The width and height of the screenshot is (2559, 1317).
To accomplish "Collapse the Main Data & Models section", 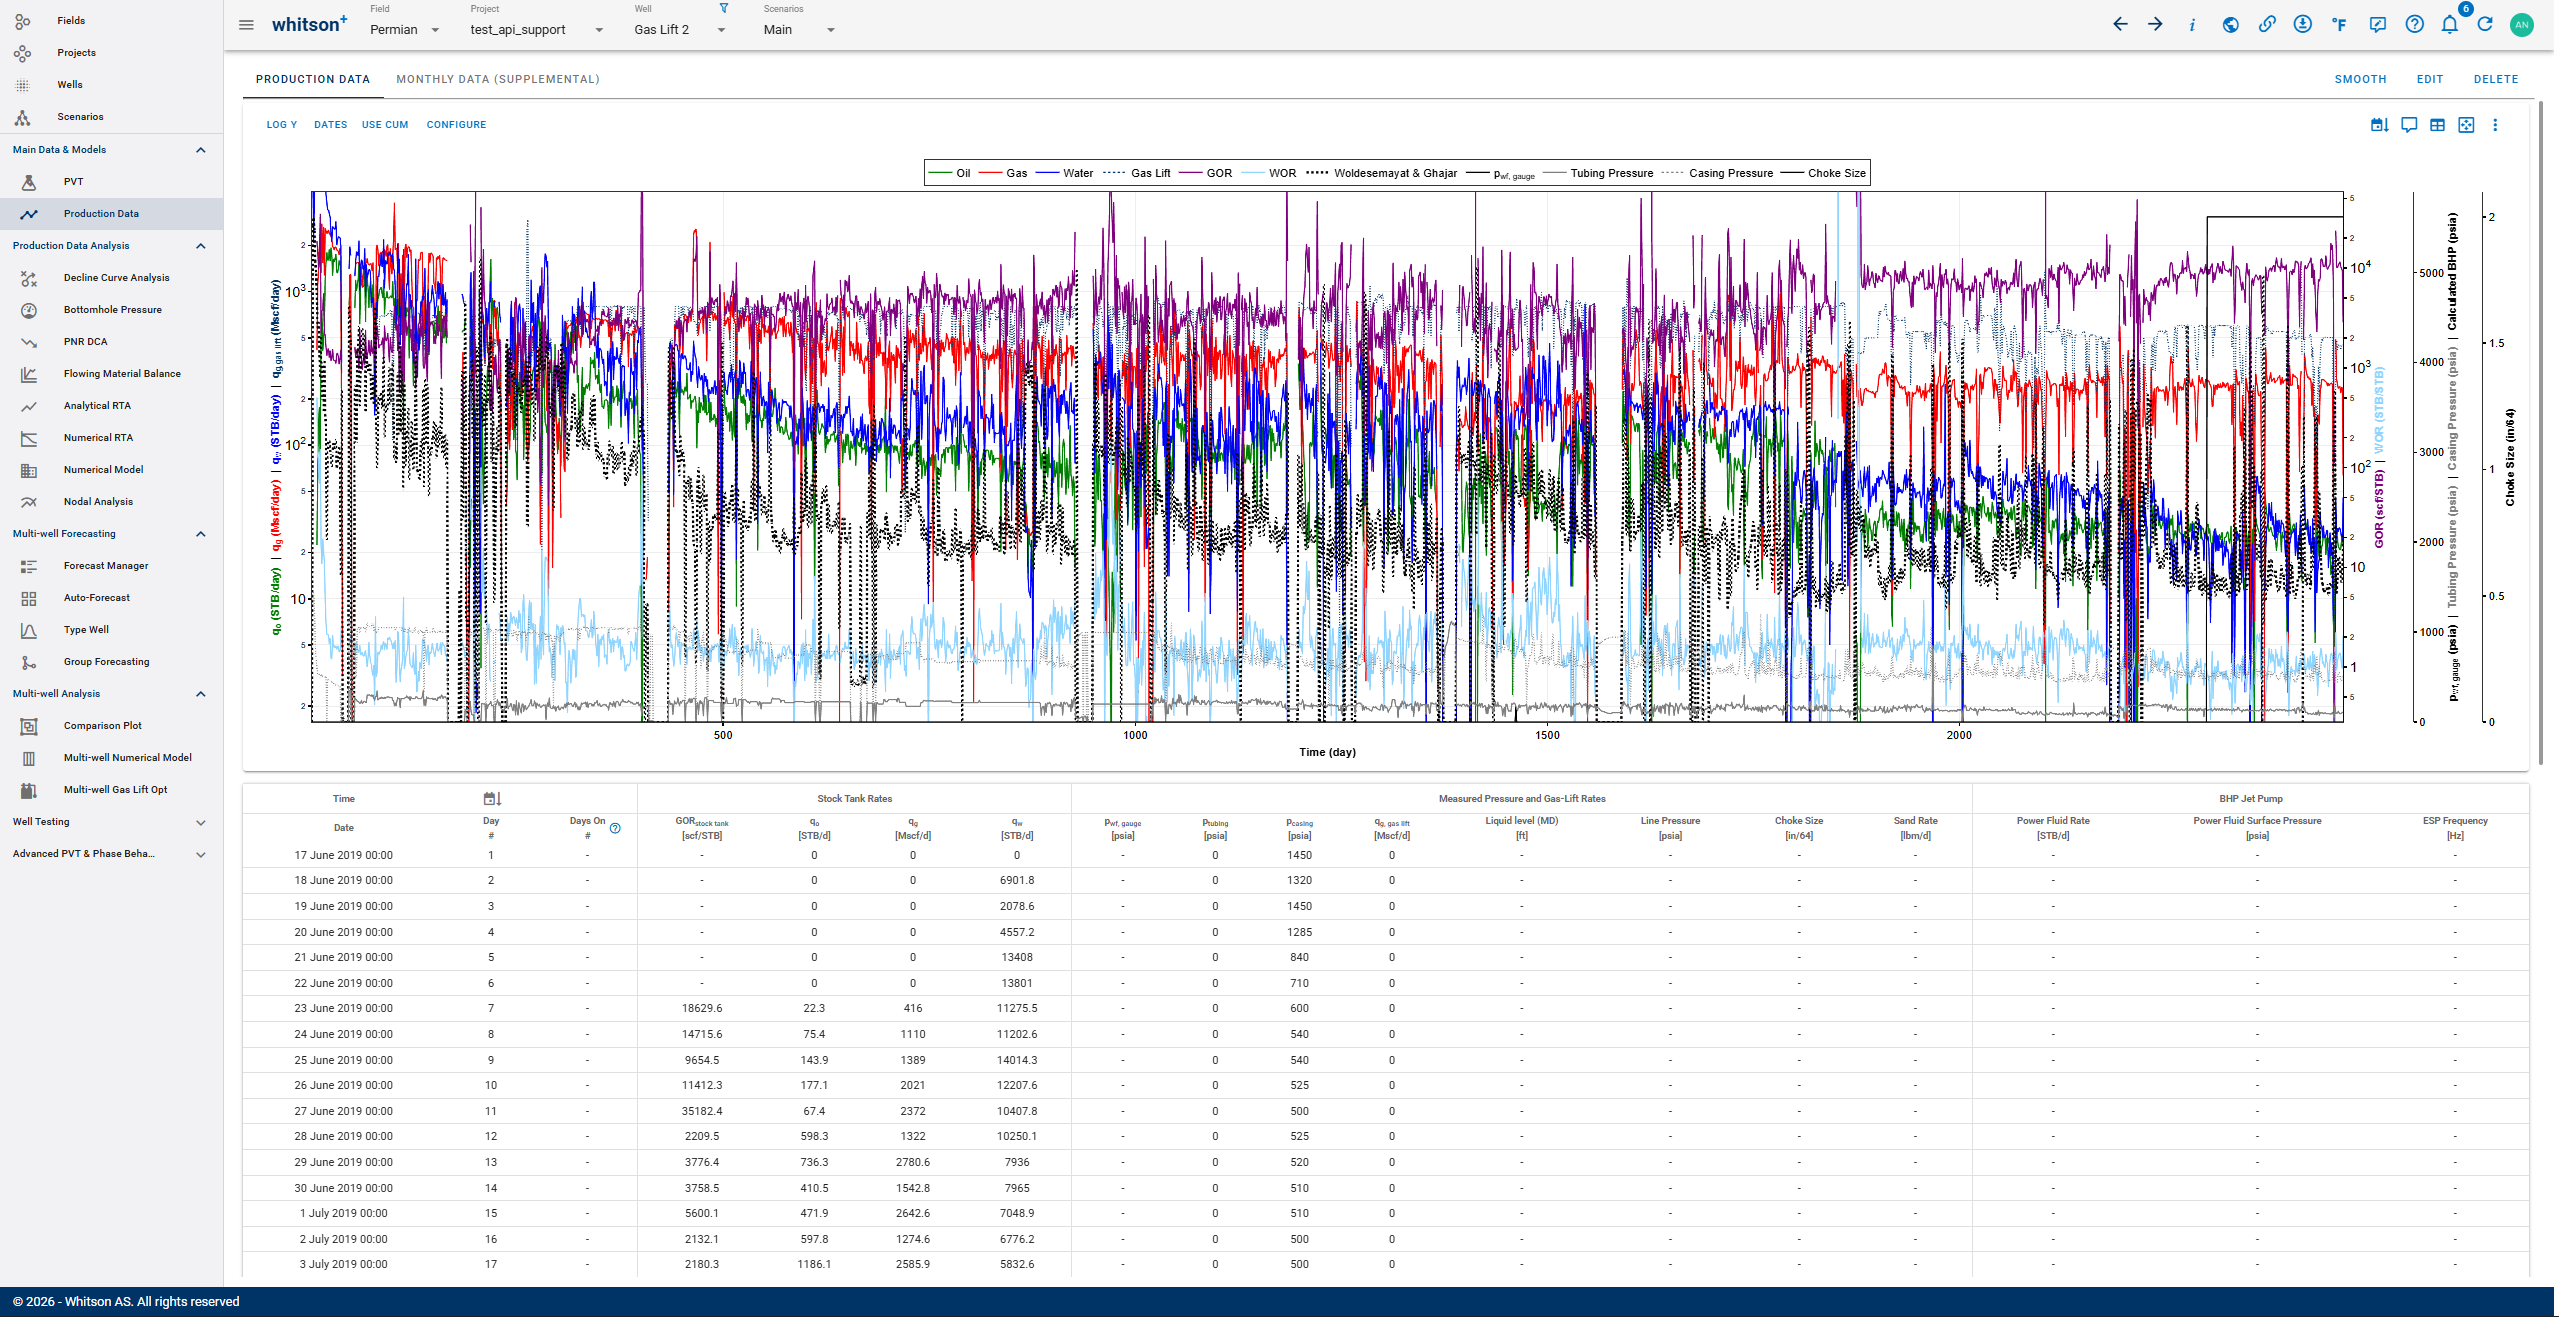I will click(200, 149).
